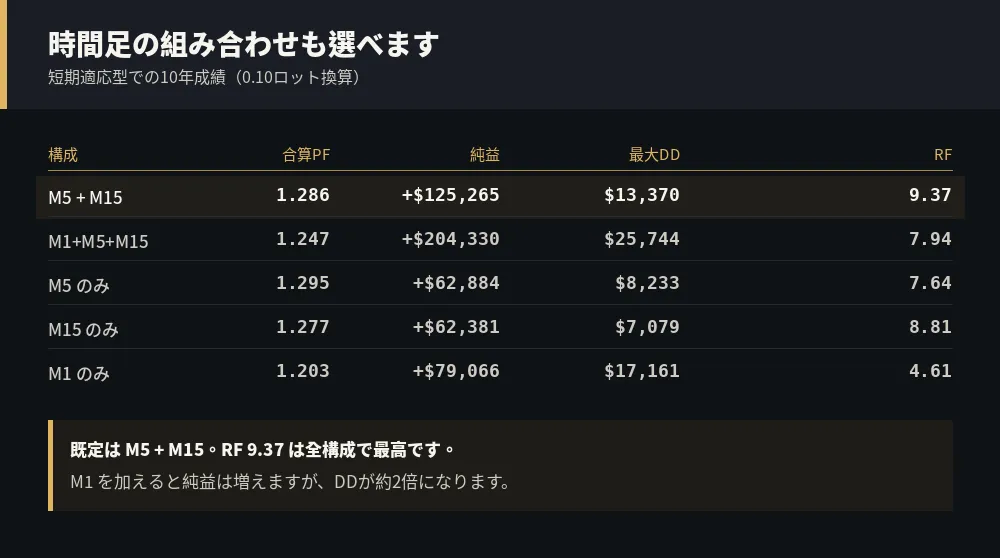Click the note 既定は M5 + M15 callout
Viewport: 1000px width, 558px height.
(x=501, y=466)
